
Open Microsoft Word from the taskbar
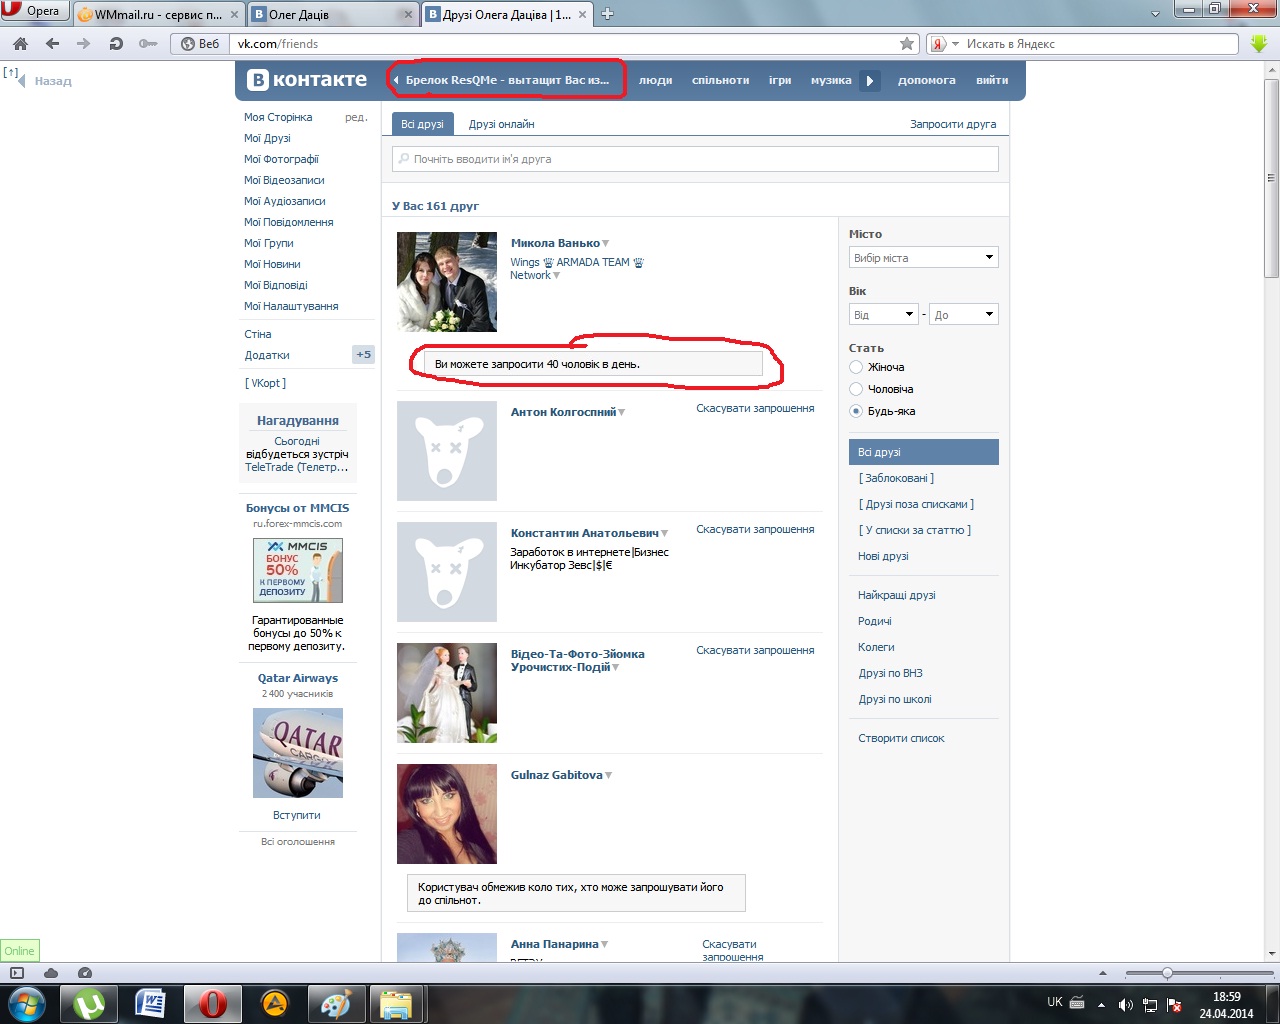[150, 1004]
